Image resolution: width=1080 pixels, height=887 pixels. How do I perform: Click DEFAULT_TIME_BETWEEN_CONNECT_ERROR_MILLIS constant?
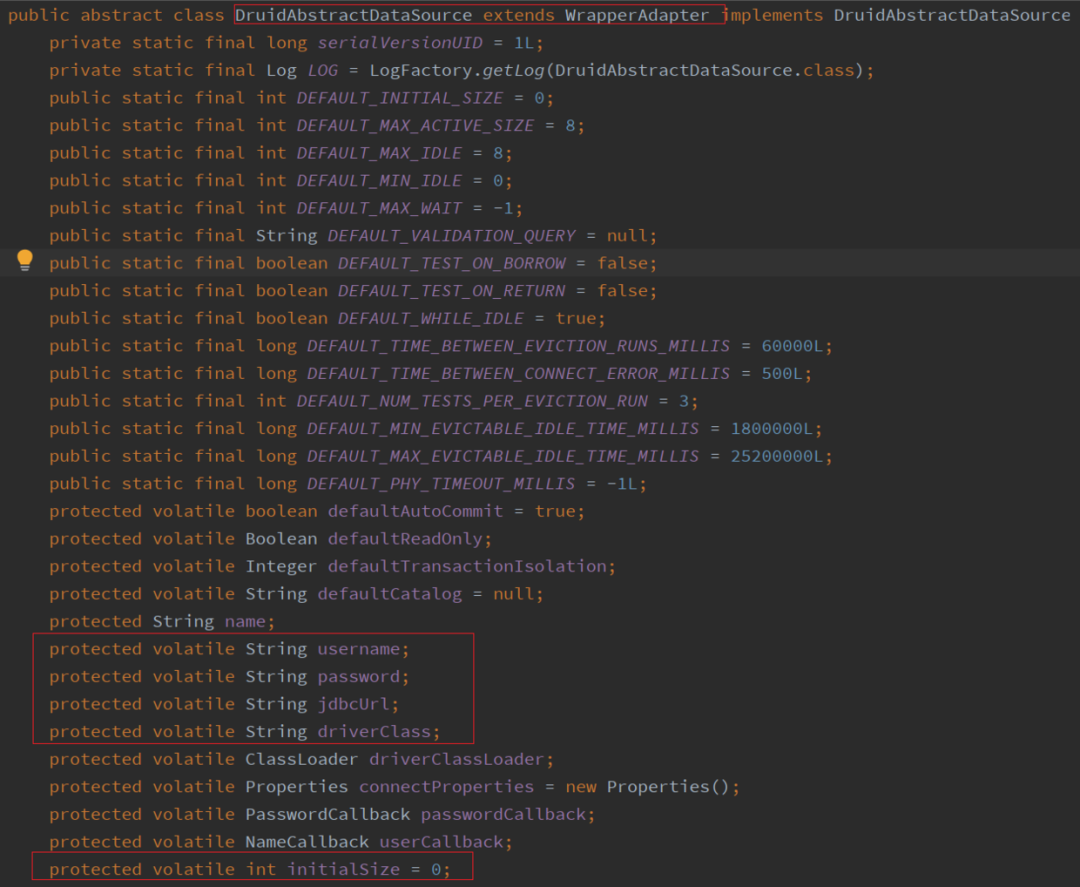[518, 373]
